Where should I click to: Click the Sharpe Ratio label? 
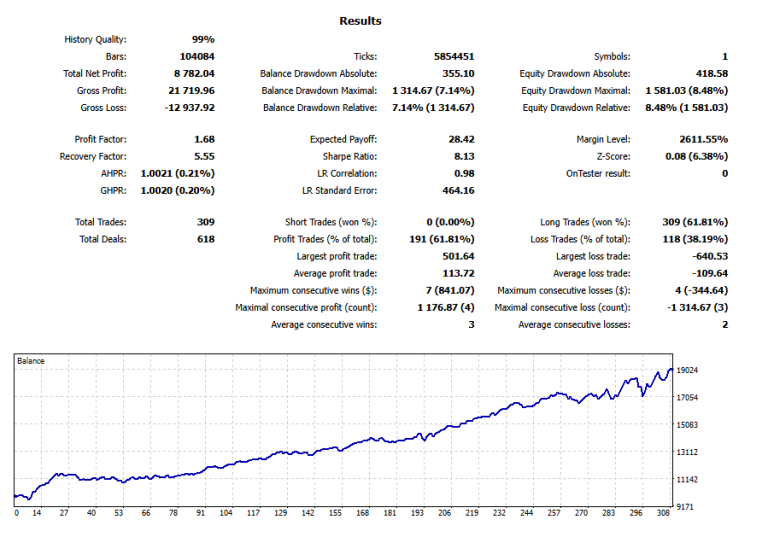[350, 157]
